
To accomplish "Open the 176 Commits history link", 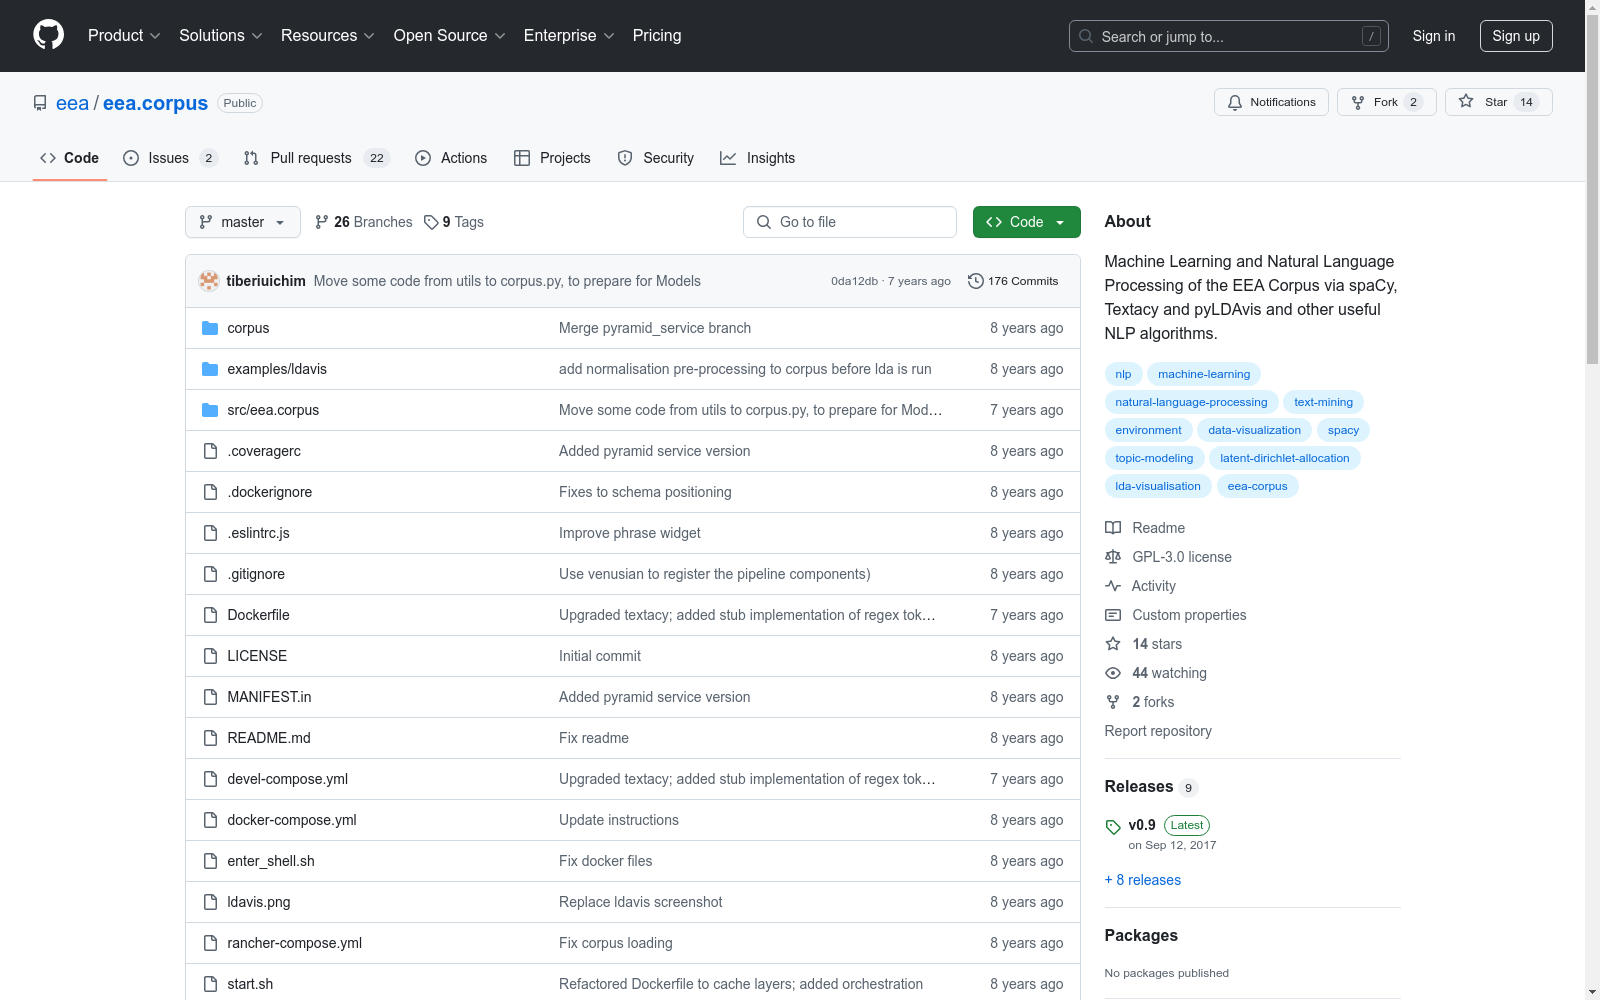I will (x=1013, y=281).
